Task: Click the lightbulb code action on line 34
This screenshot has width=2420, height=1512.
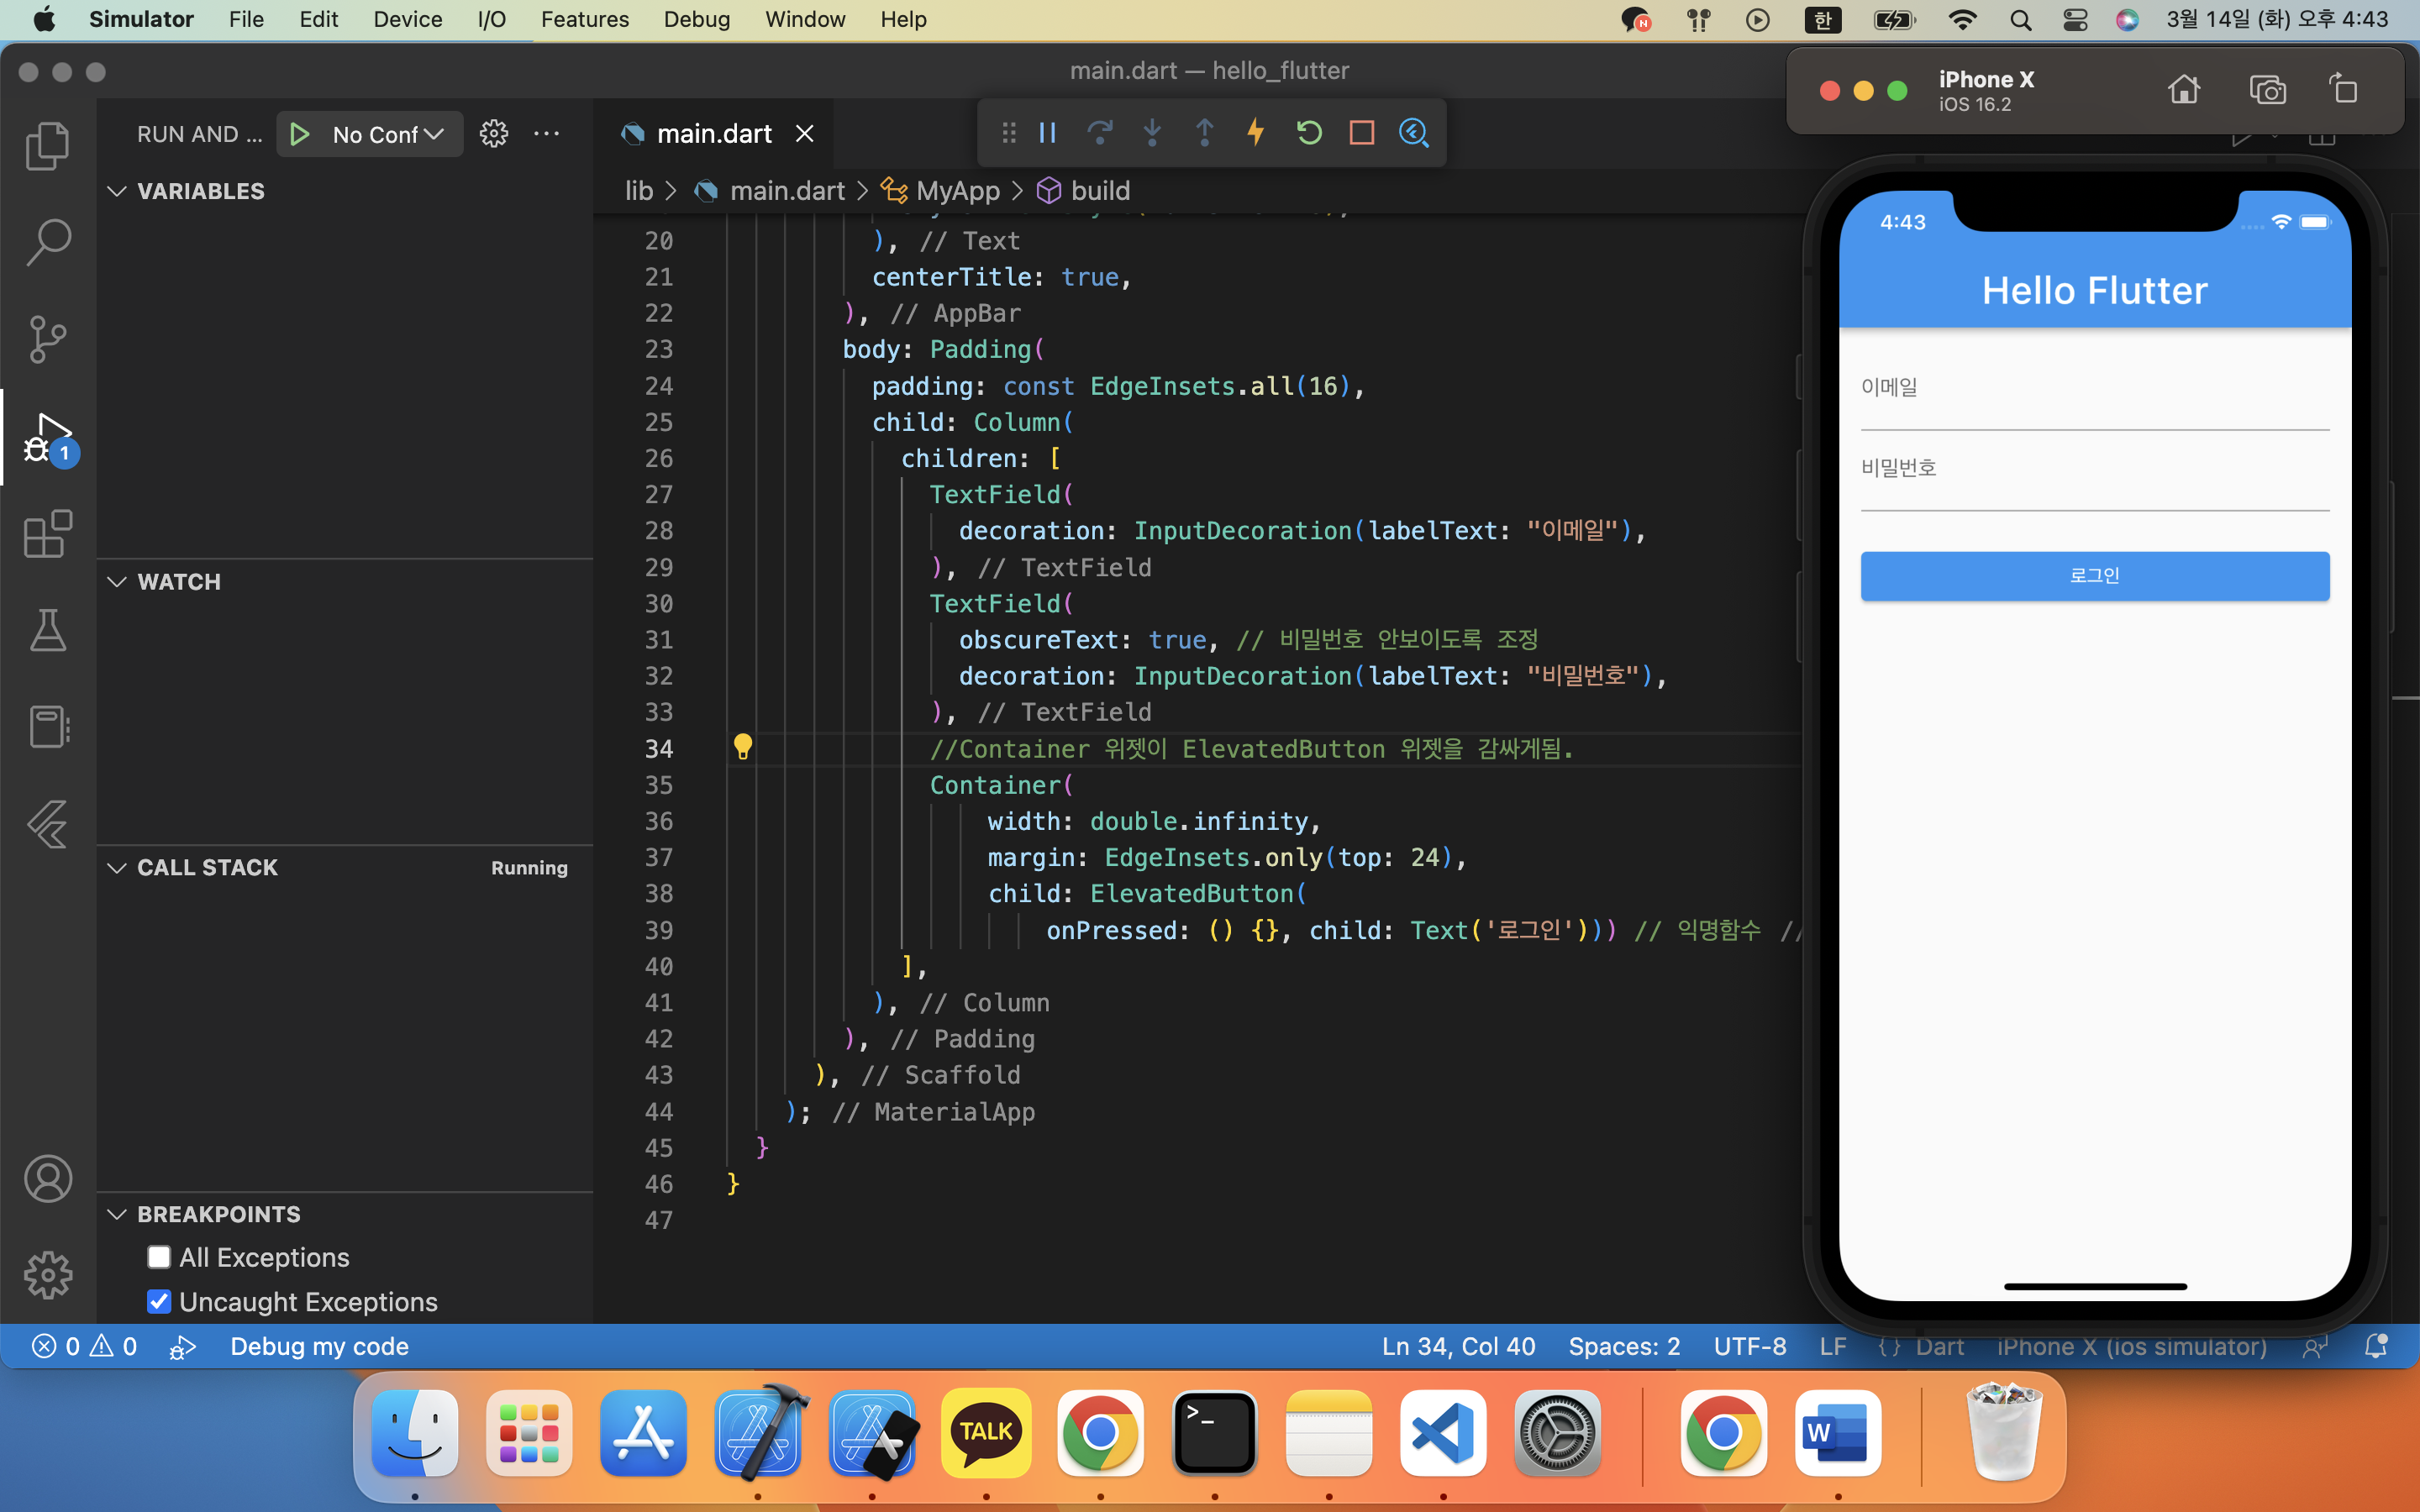Action: (x=742, y=747)
